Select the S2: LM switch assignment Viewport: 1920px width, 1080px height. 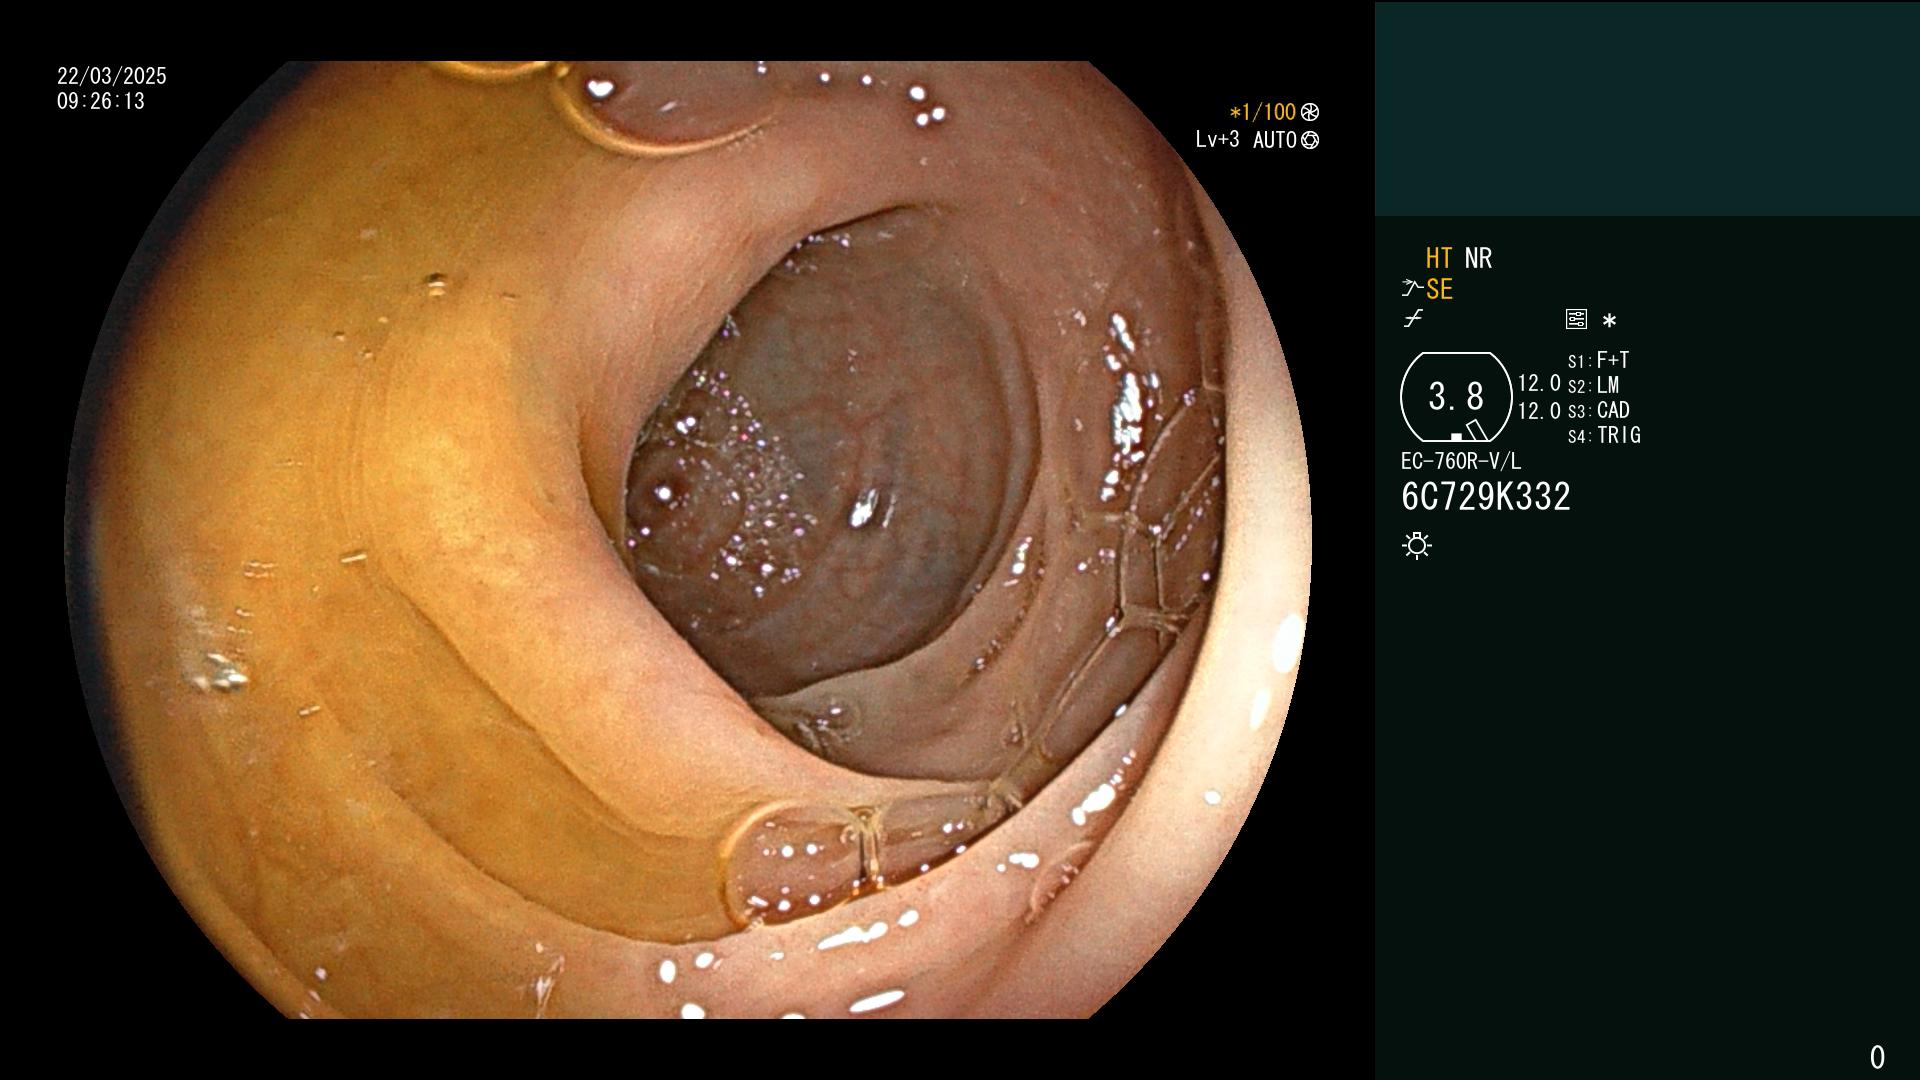click(1593, 385)
